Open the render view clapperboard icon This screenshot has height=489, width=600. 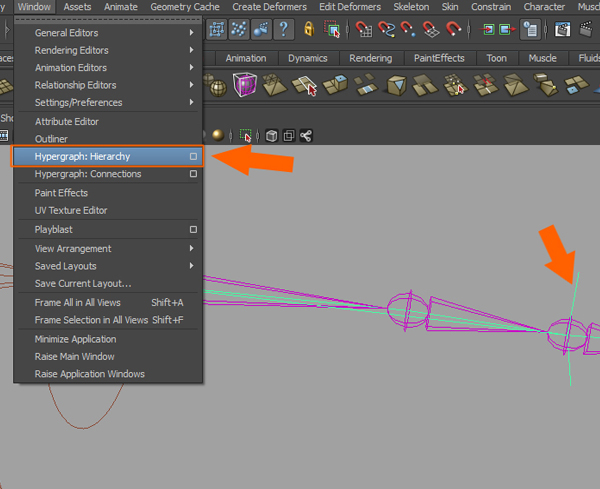coord(562,29)
